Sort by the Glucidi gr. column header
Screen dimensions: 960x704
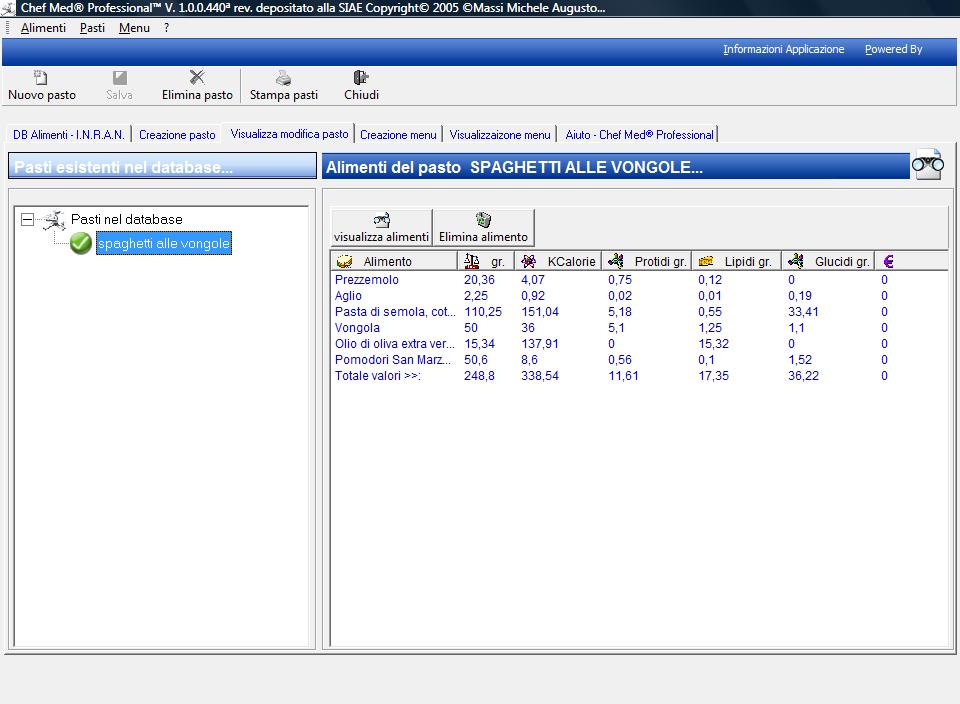click(828, 261)
